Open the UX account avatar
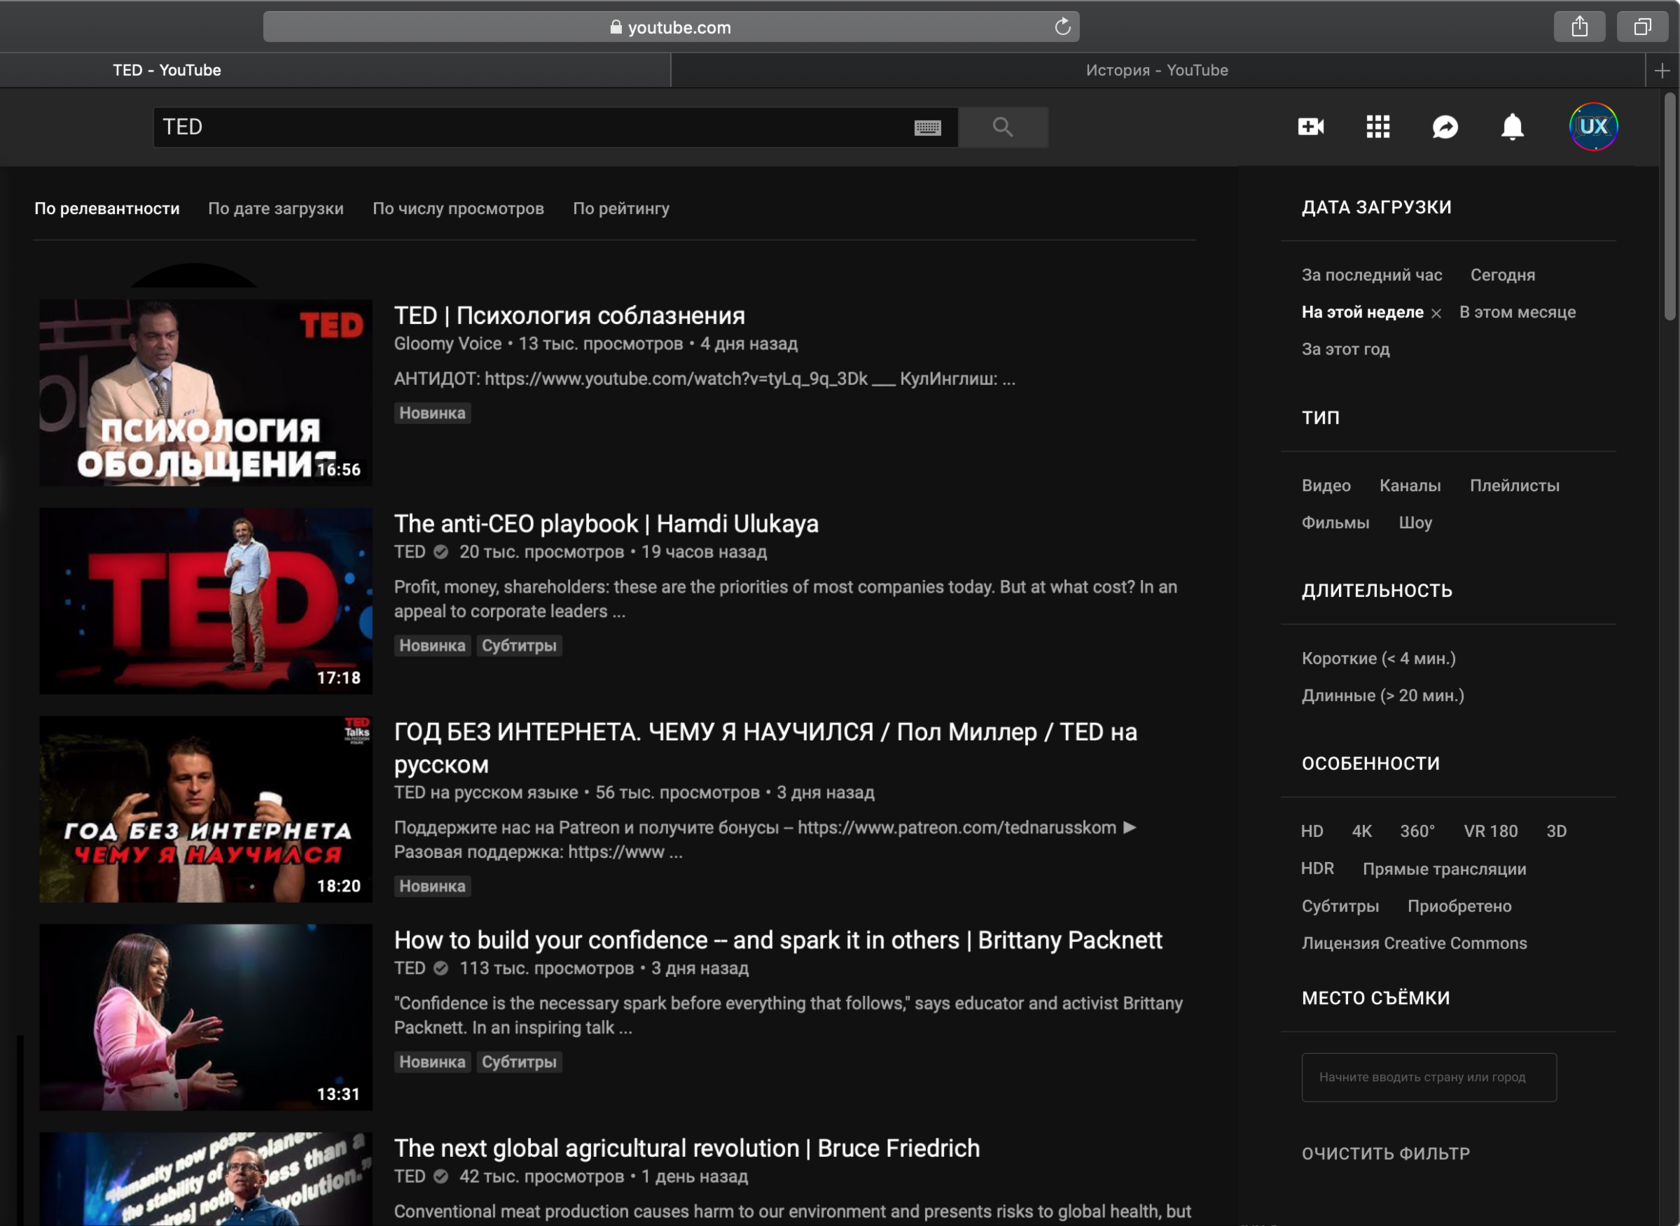This screenshot has height=1226, width=1680. (x=1593, y=127)
